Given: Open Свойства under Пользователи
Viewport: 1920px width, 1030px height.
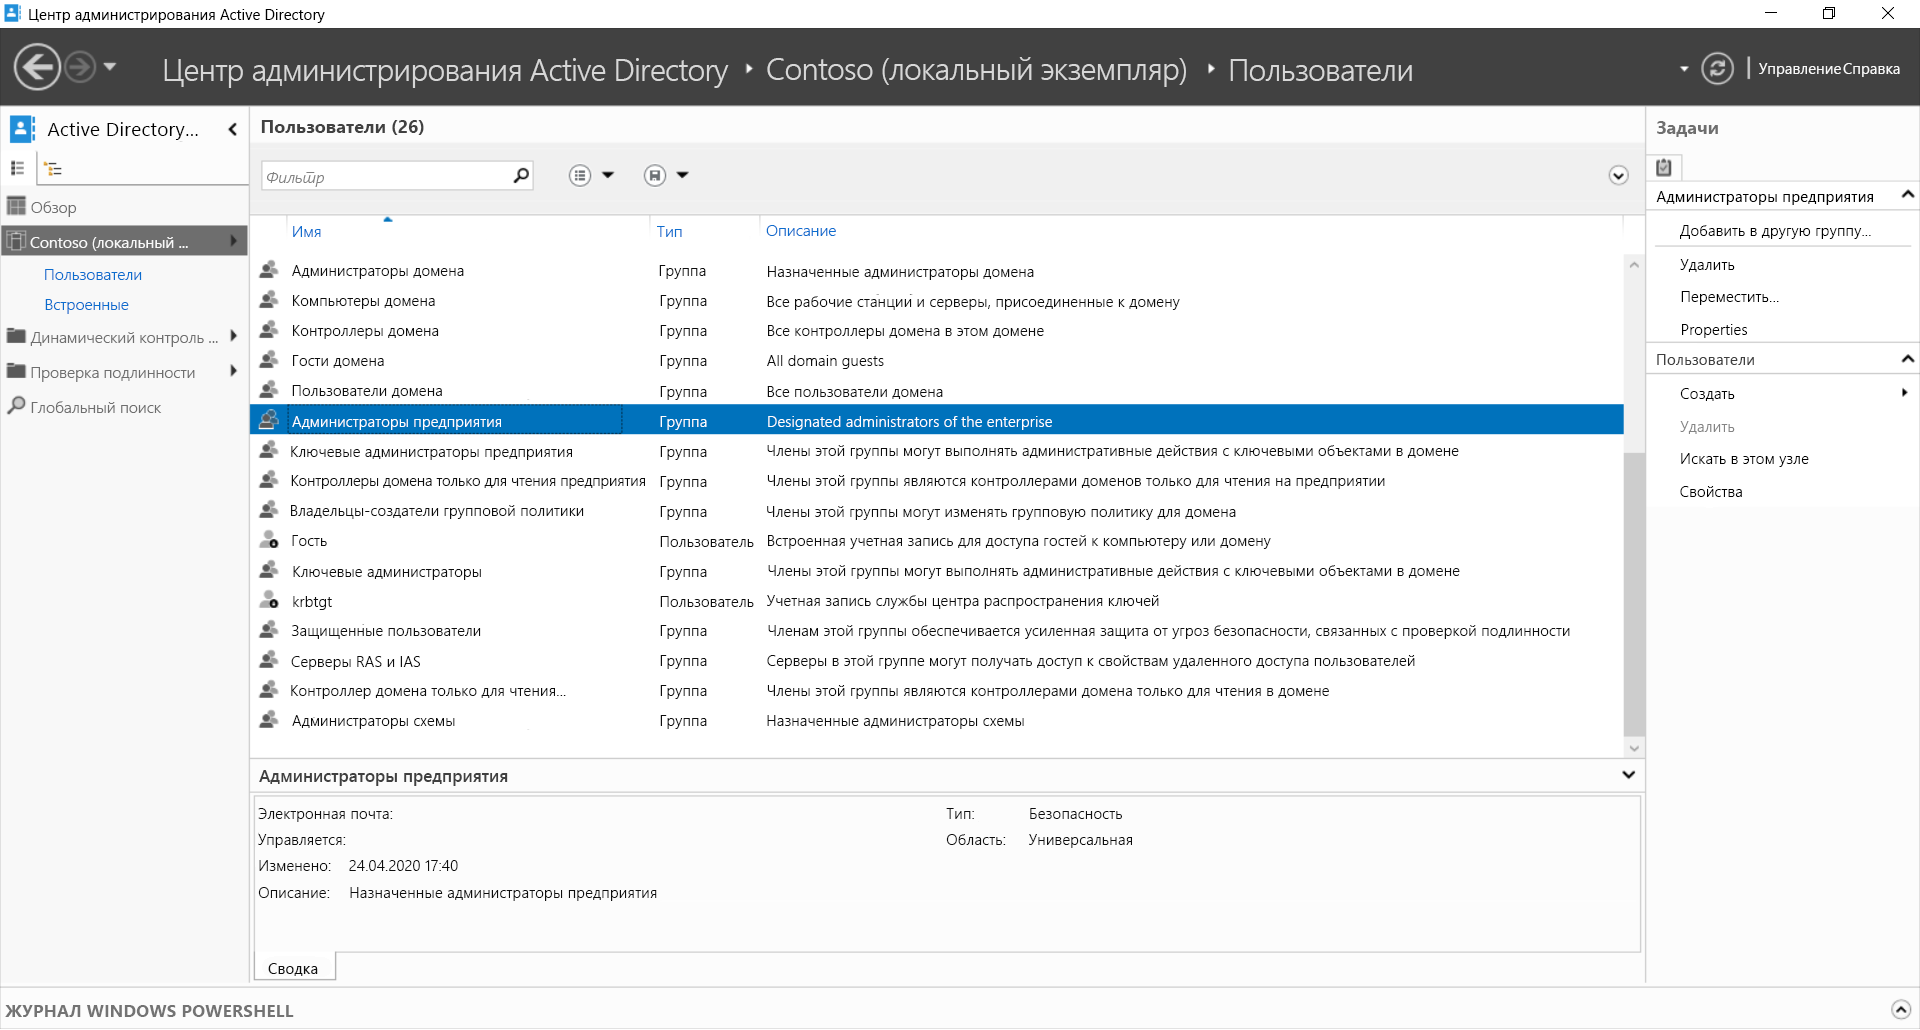Looking at the screenshot, I should point(1711,492).
